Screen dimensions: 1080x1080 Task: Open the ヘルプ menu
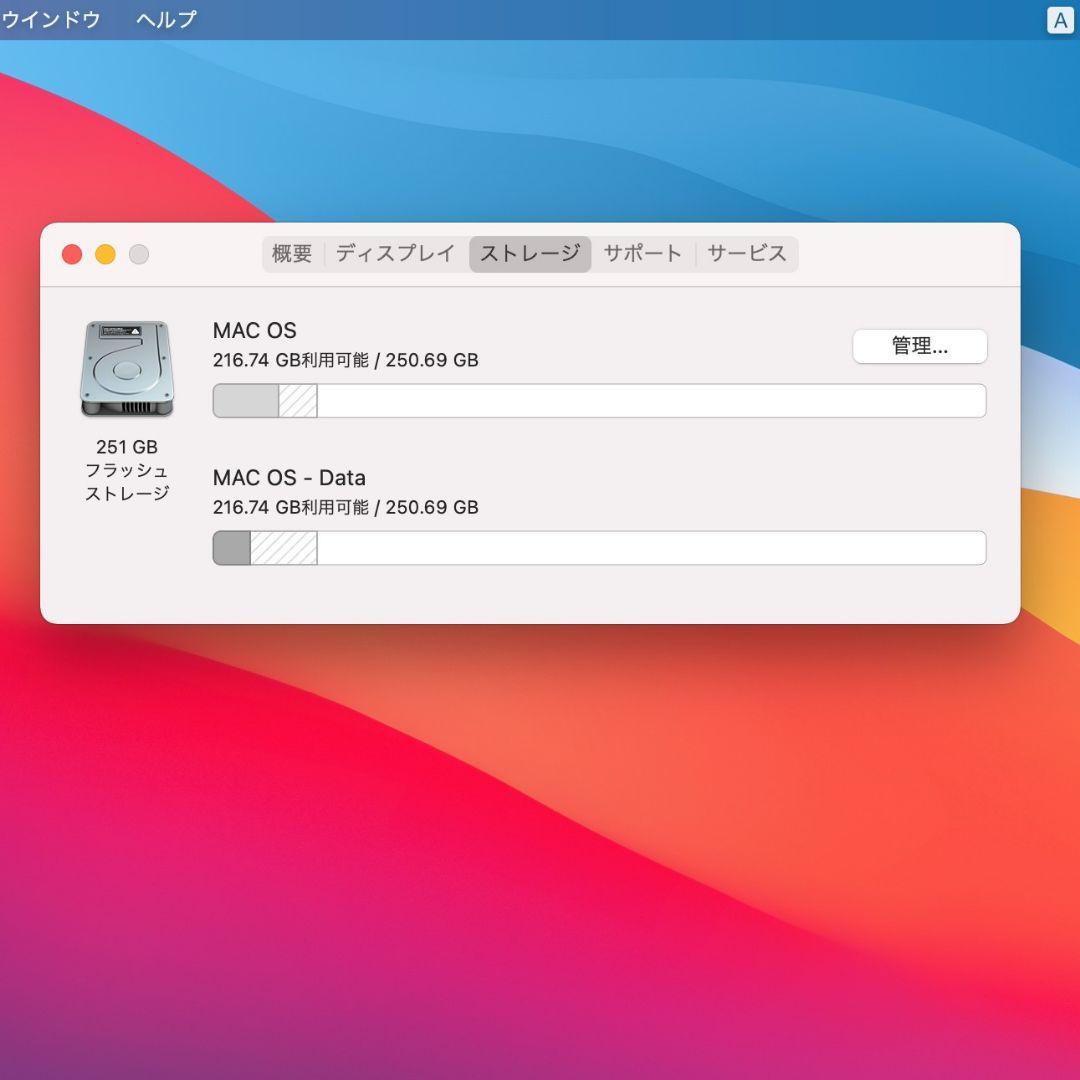[163, 19]
